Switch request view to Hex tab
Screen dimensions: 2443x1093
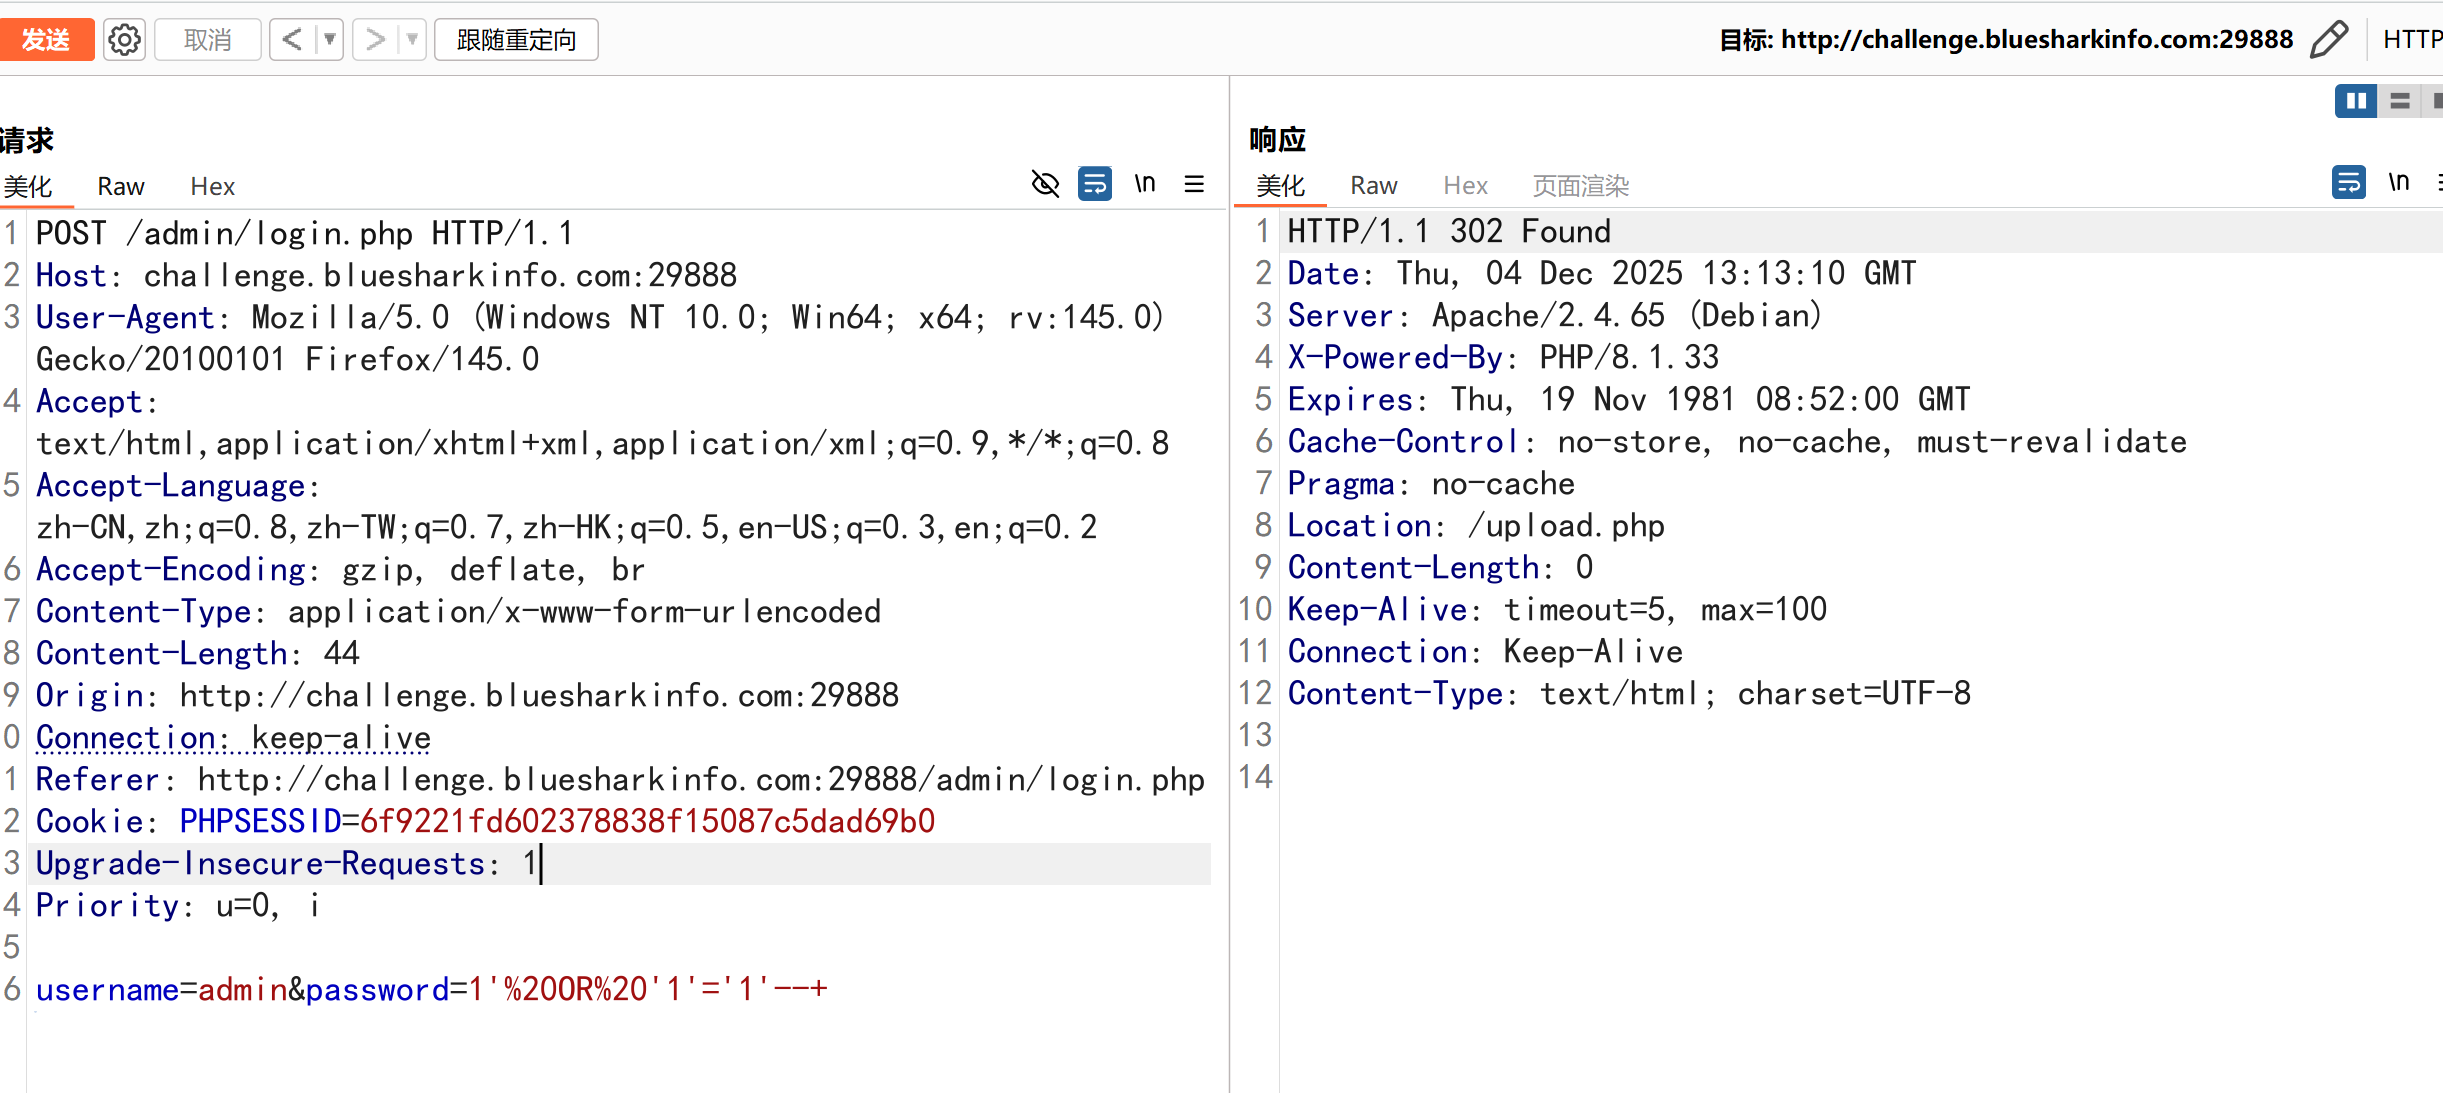point(212,187)
